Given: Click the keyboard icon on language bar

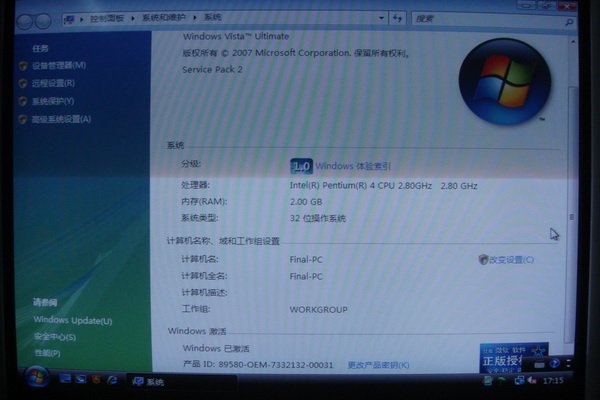Looking at the screenshot, I should (539, 365).
